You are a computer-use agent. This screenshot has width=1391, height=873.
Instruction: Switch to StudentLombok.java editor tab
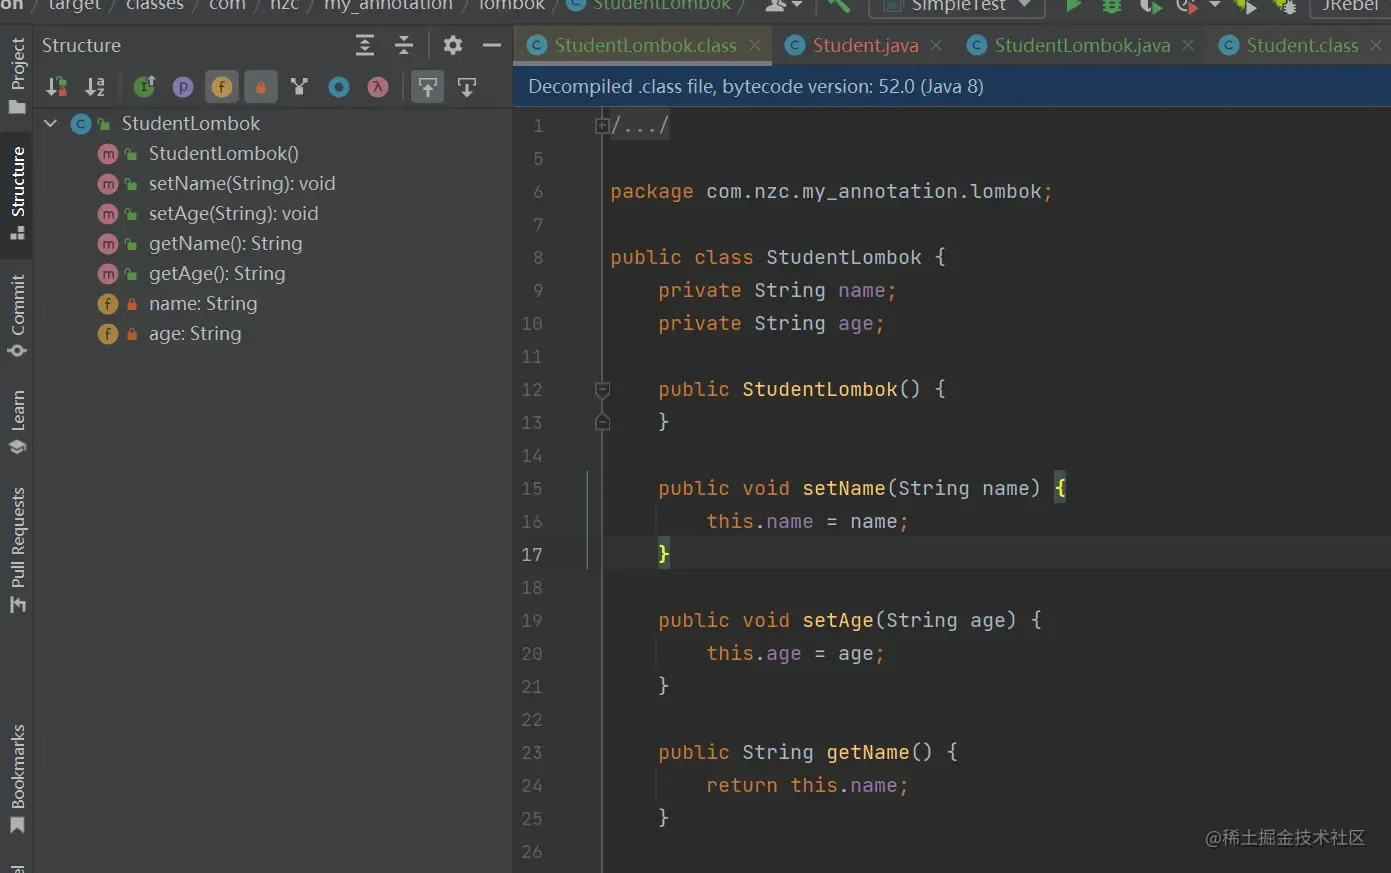1082,45
